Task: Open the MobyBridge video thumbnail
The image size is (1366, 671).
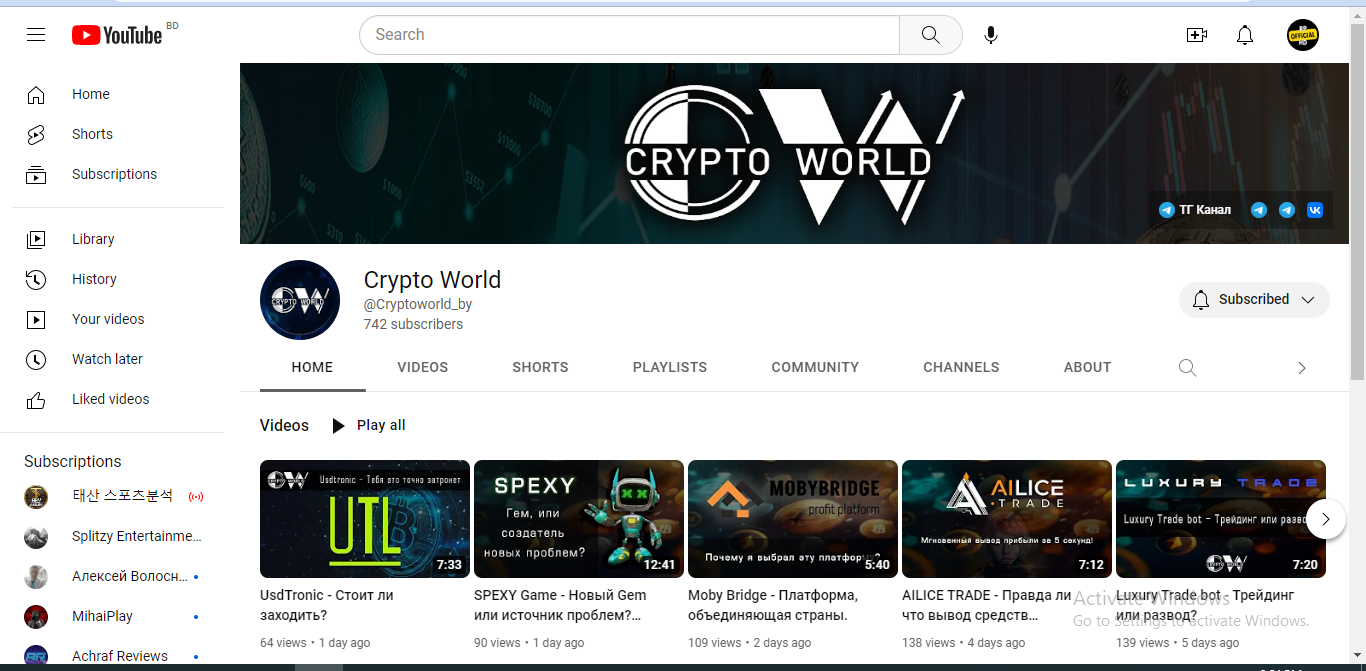Action: (x=793, y=519)
